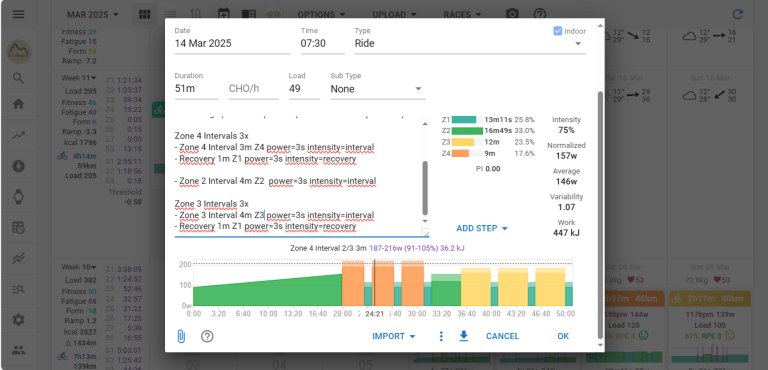The image size is (768, 370).
Task: Click the Normalized 157w value
Action: coord(566,156)
